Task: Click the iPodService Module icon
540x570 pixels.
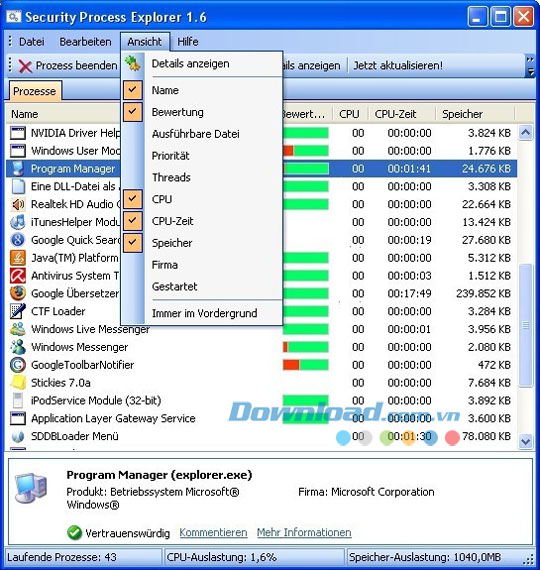Action: point(18,400)
